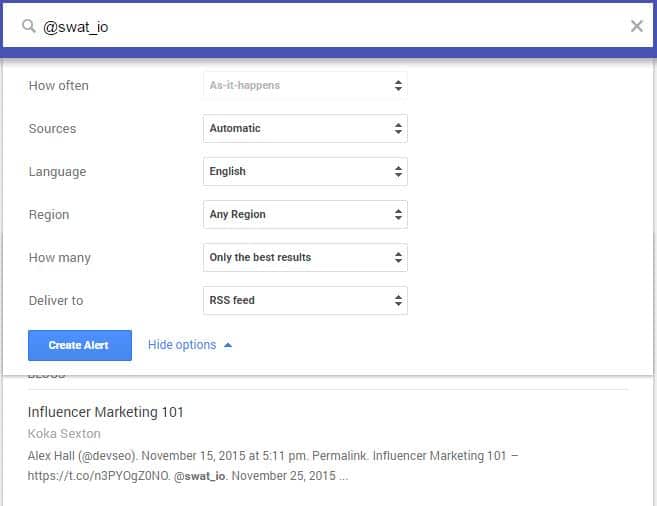Click the Language label
Image resolution: width=657 pixels, height=506 pixels.
click(x=57, y=172)
